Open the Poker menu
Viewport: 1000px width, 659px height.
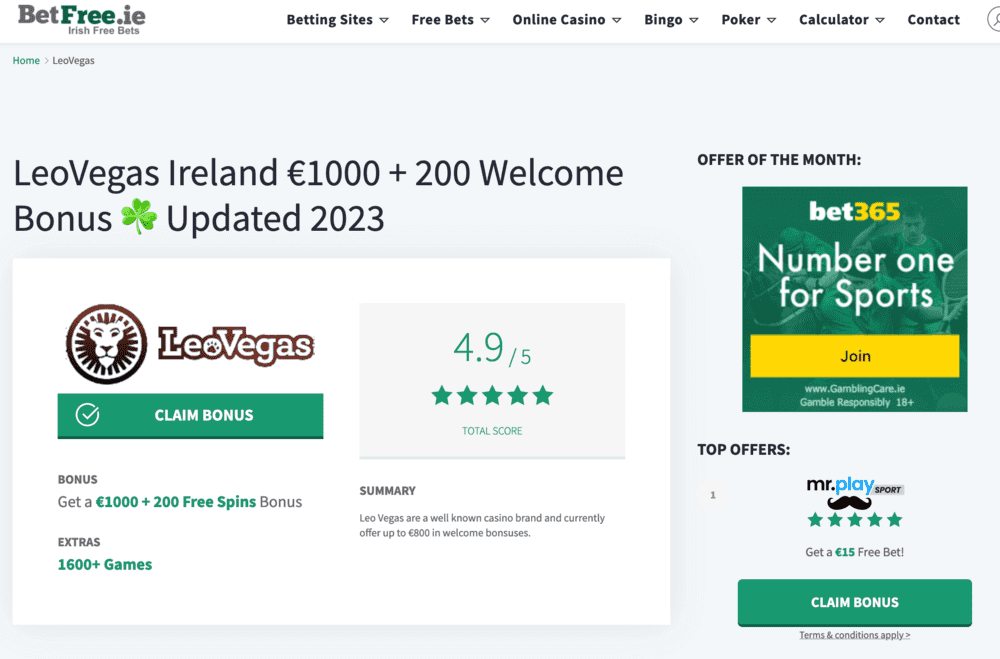point(748,20)
